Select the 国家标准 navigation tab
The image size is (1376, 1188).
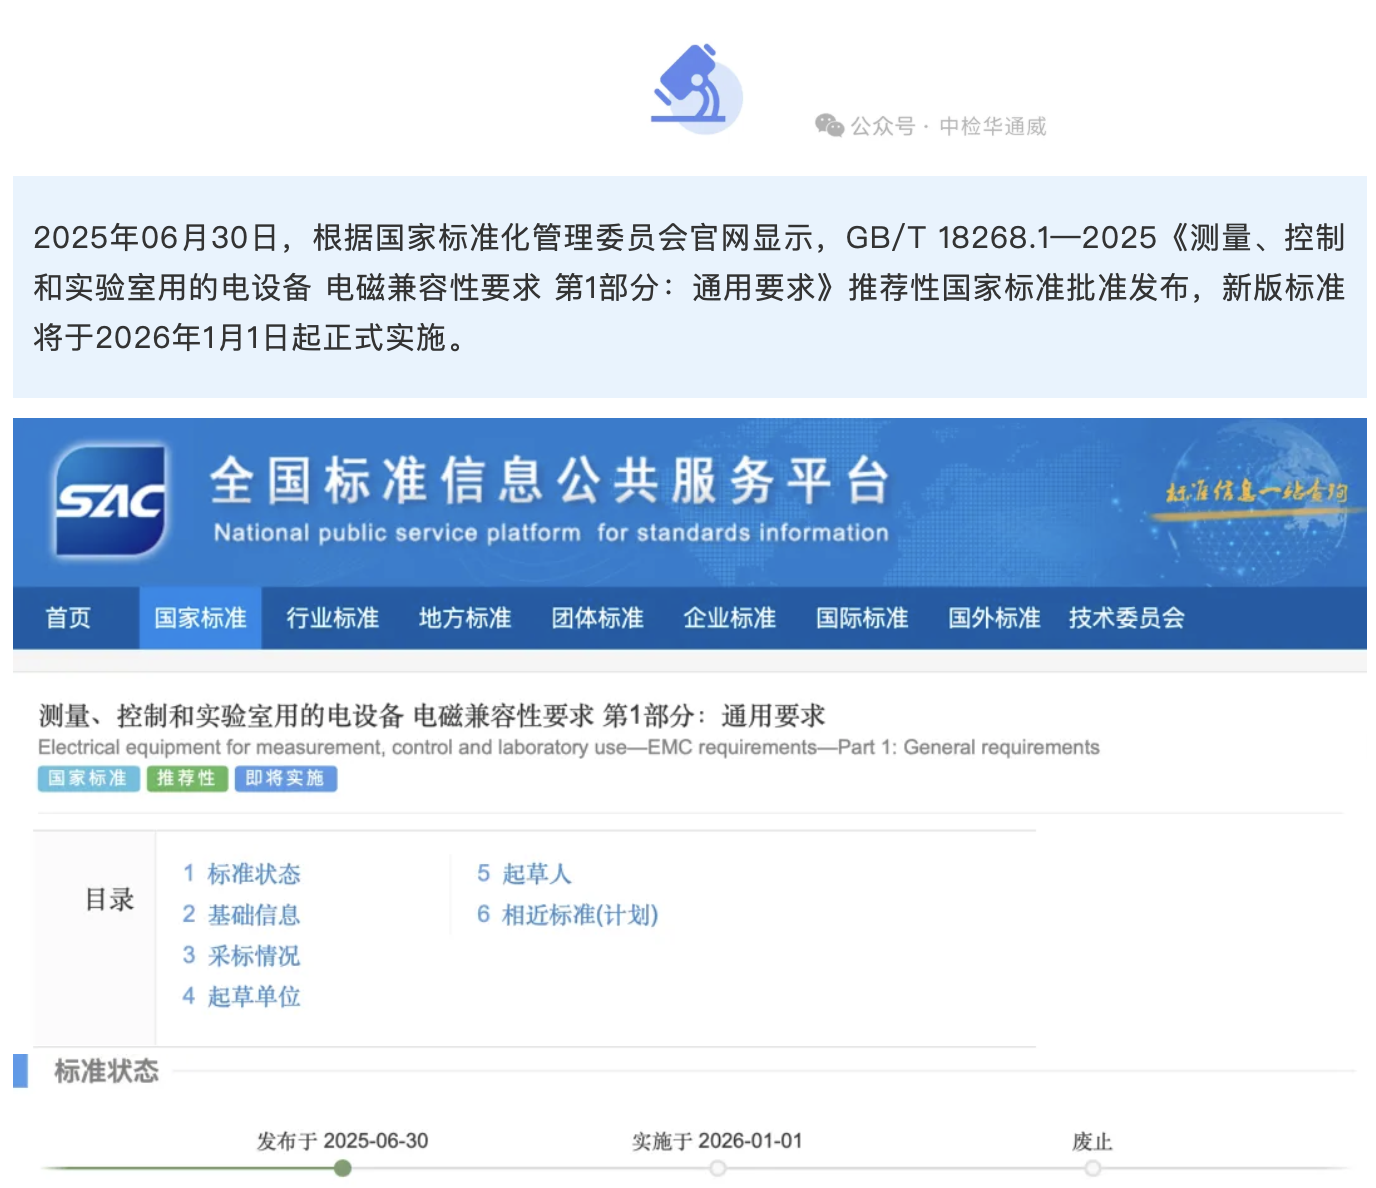pos(200,618)
